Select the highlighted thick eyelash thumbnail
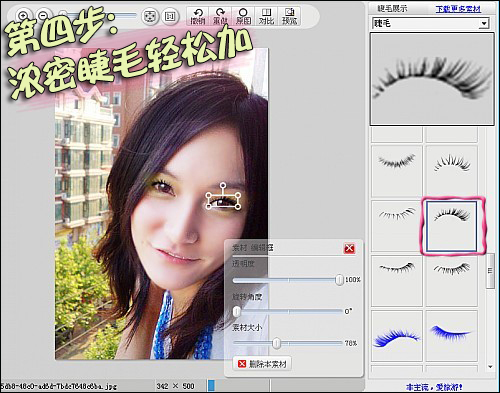Image resolution: width=500 pixels, height=393 pixels. pos(452,226)
